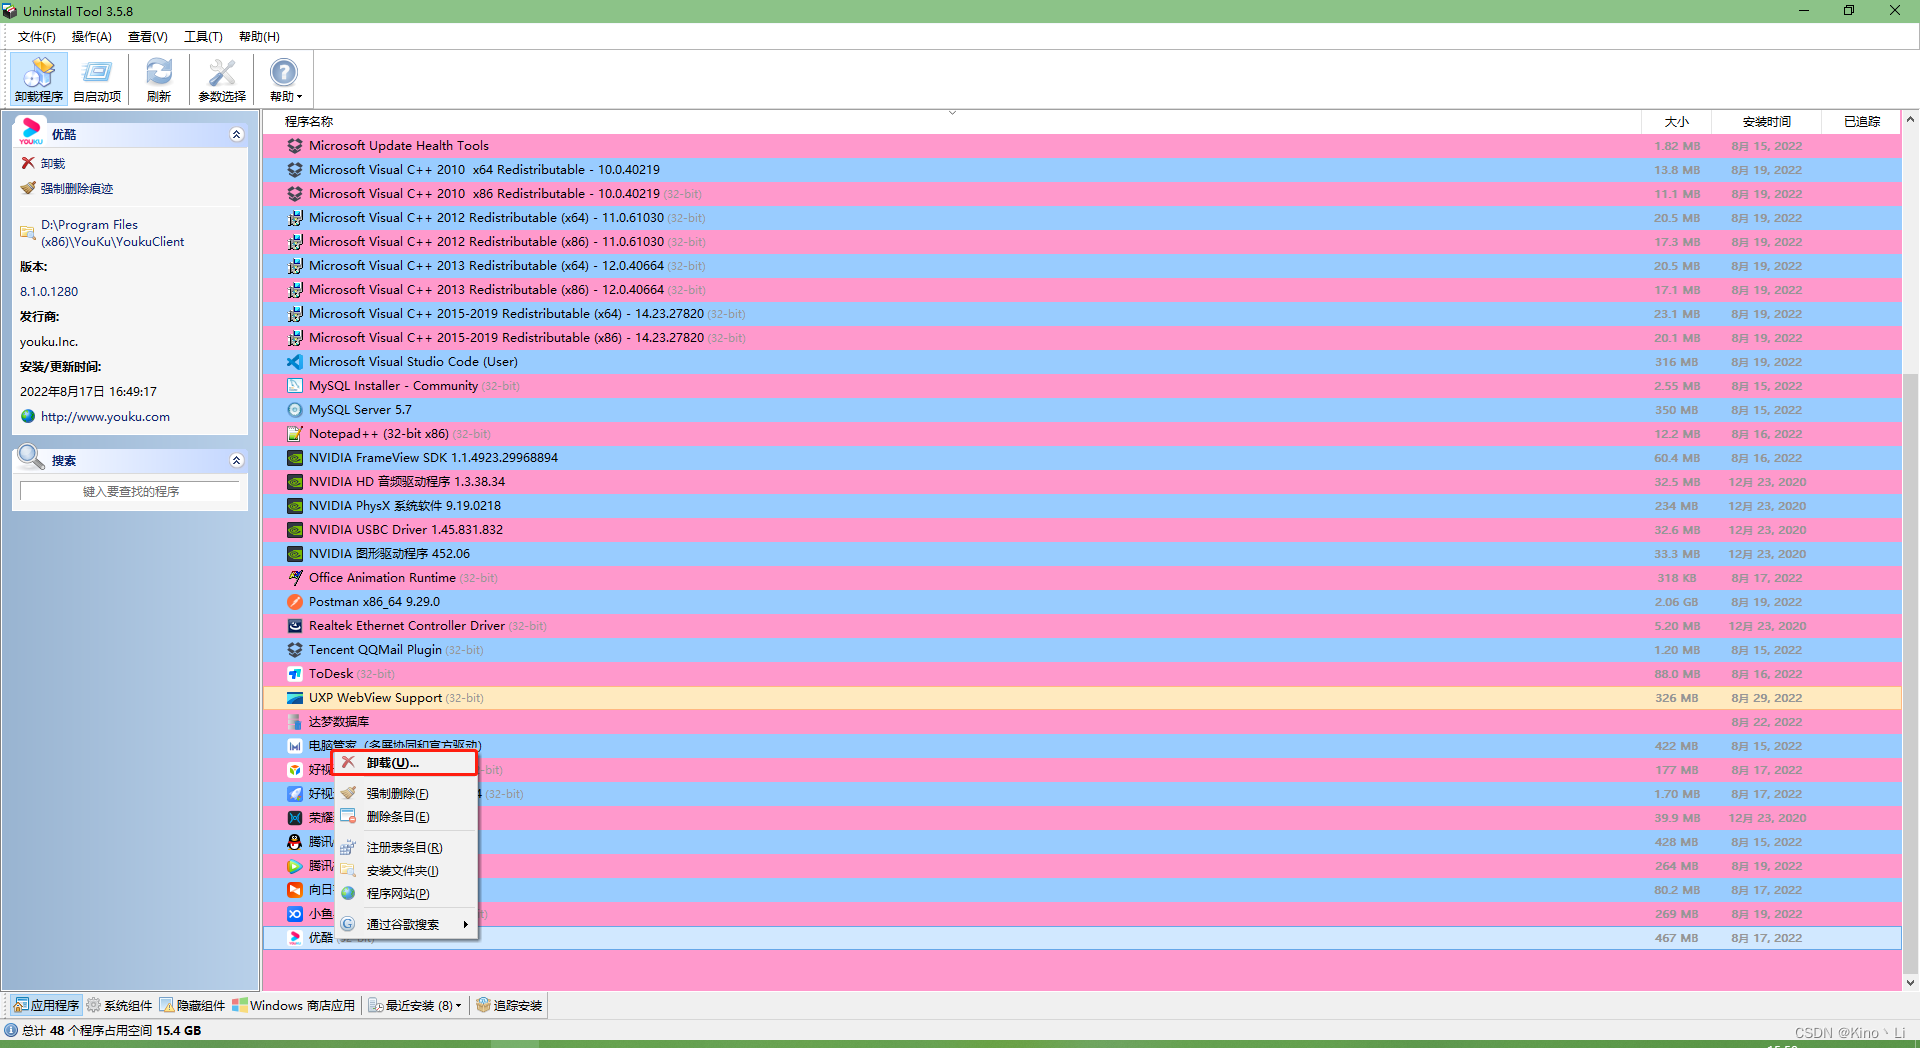Sort by the 大小 column header
1920x1048 pixels.
tap(1677, 122)
